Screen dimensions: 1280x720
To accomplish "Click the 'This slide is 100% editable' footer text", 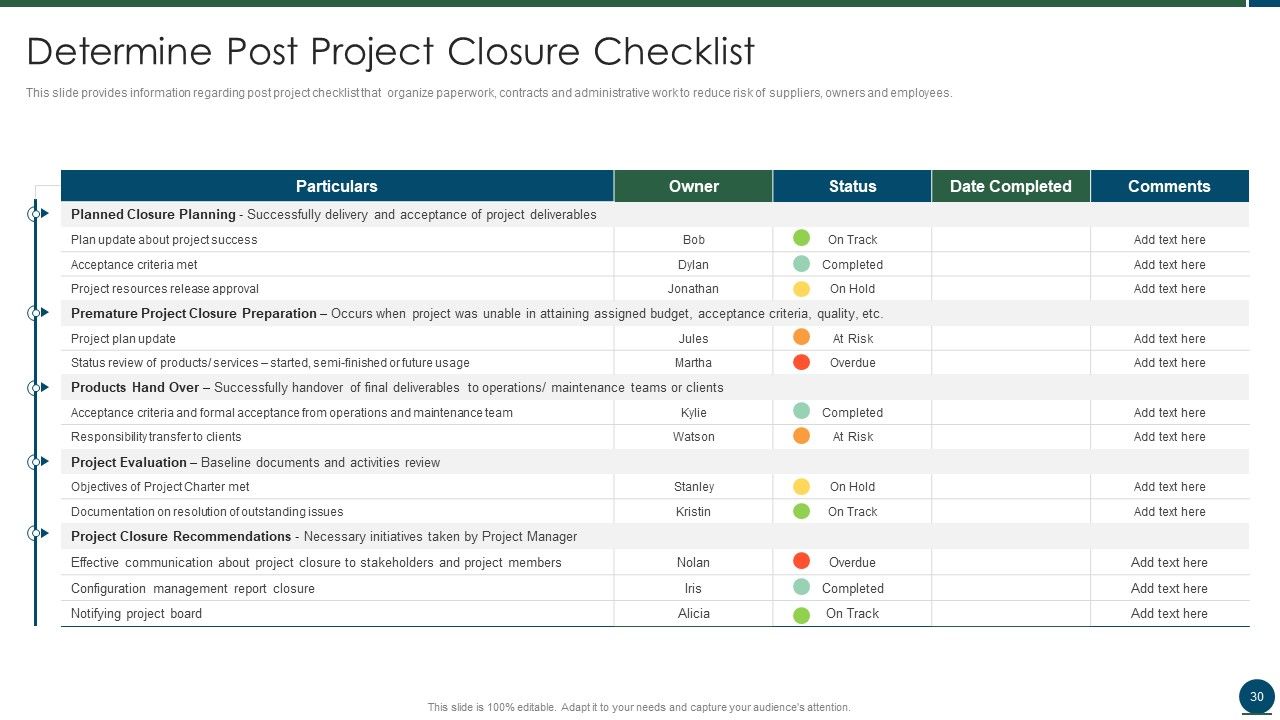I will click(639, 707).
